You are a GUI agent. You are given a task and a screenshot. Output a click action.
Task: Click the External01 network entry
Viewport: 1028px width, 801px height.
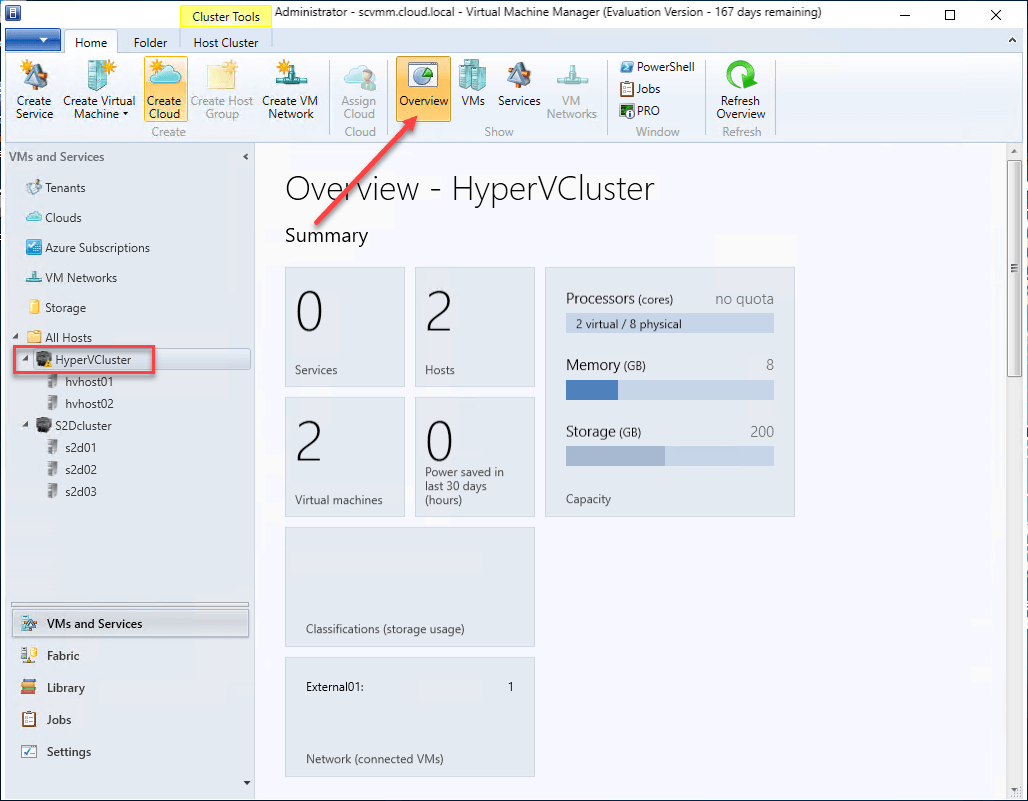tap(410, 687)
